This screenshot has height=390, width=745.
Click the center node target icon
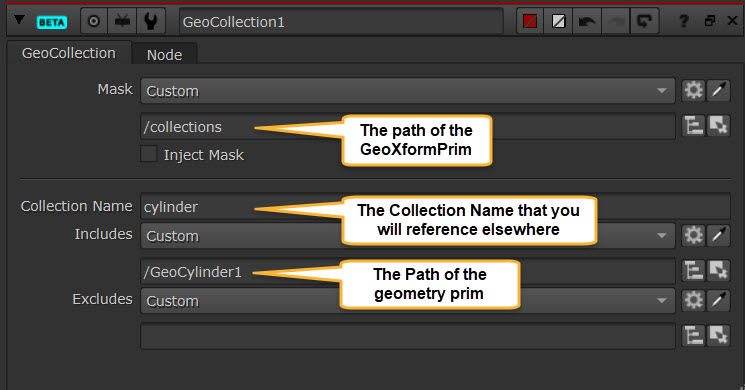[x=94, y=21]
